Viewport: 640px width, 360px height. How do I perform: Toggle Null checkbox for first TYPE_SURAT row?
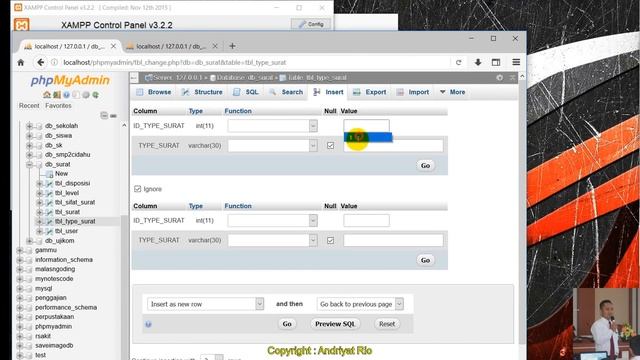click(330, 145)
